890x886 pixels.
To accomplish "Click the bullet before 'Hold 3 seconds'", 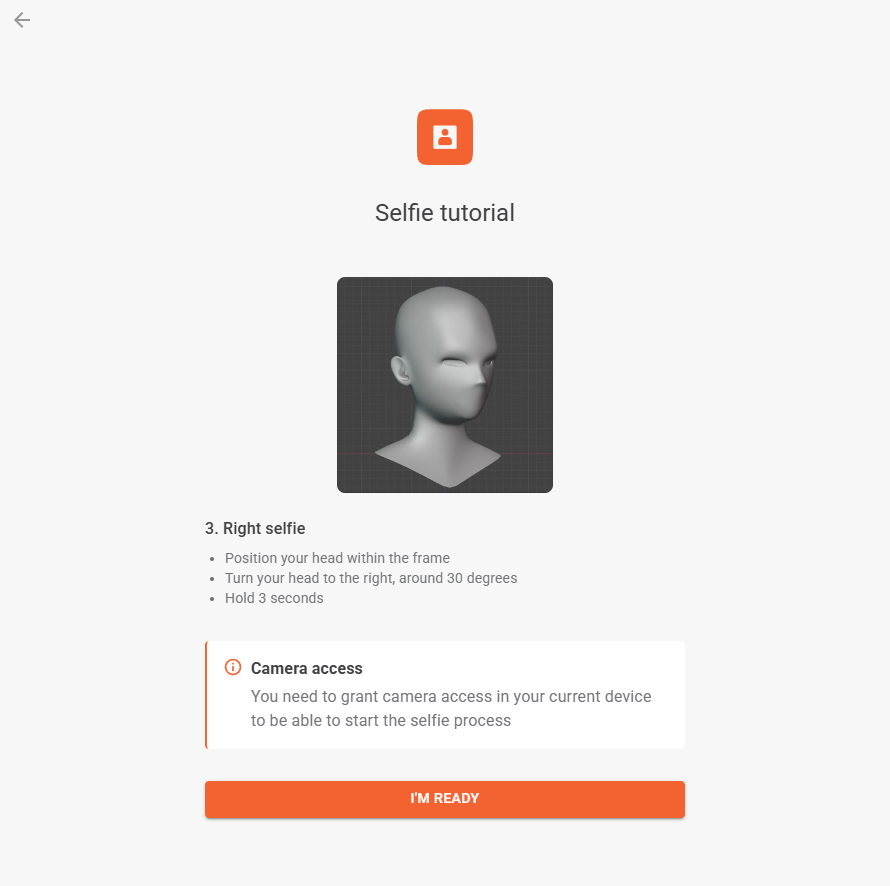I will tap(212, 599).
